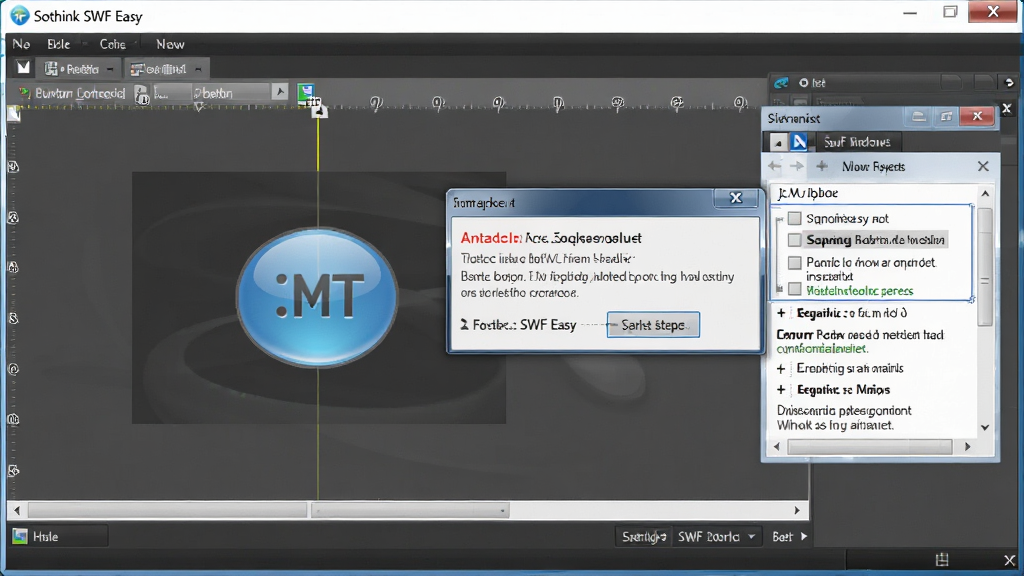Open the 'Rettitt' toolbar dropdown arrow
The height and width of the screenshot is (576, 1024).
click(110, 69)
